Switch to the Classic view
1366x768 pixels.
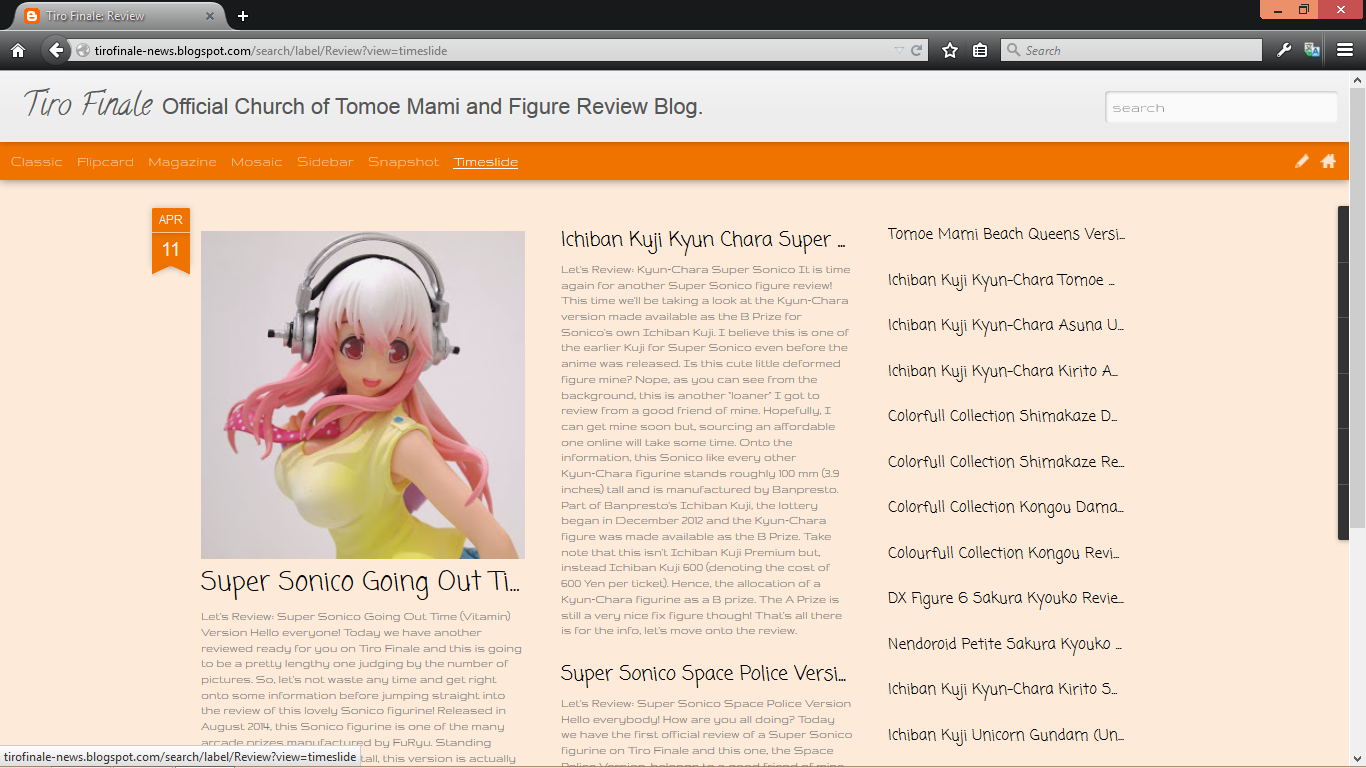(37, 162)
